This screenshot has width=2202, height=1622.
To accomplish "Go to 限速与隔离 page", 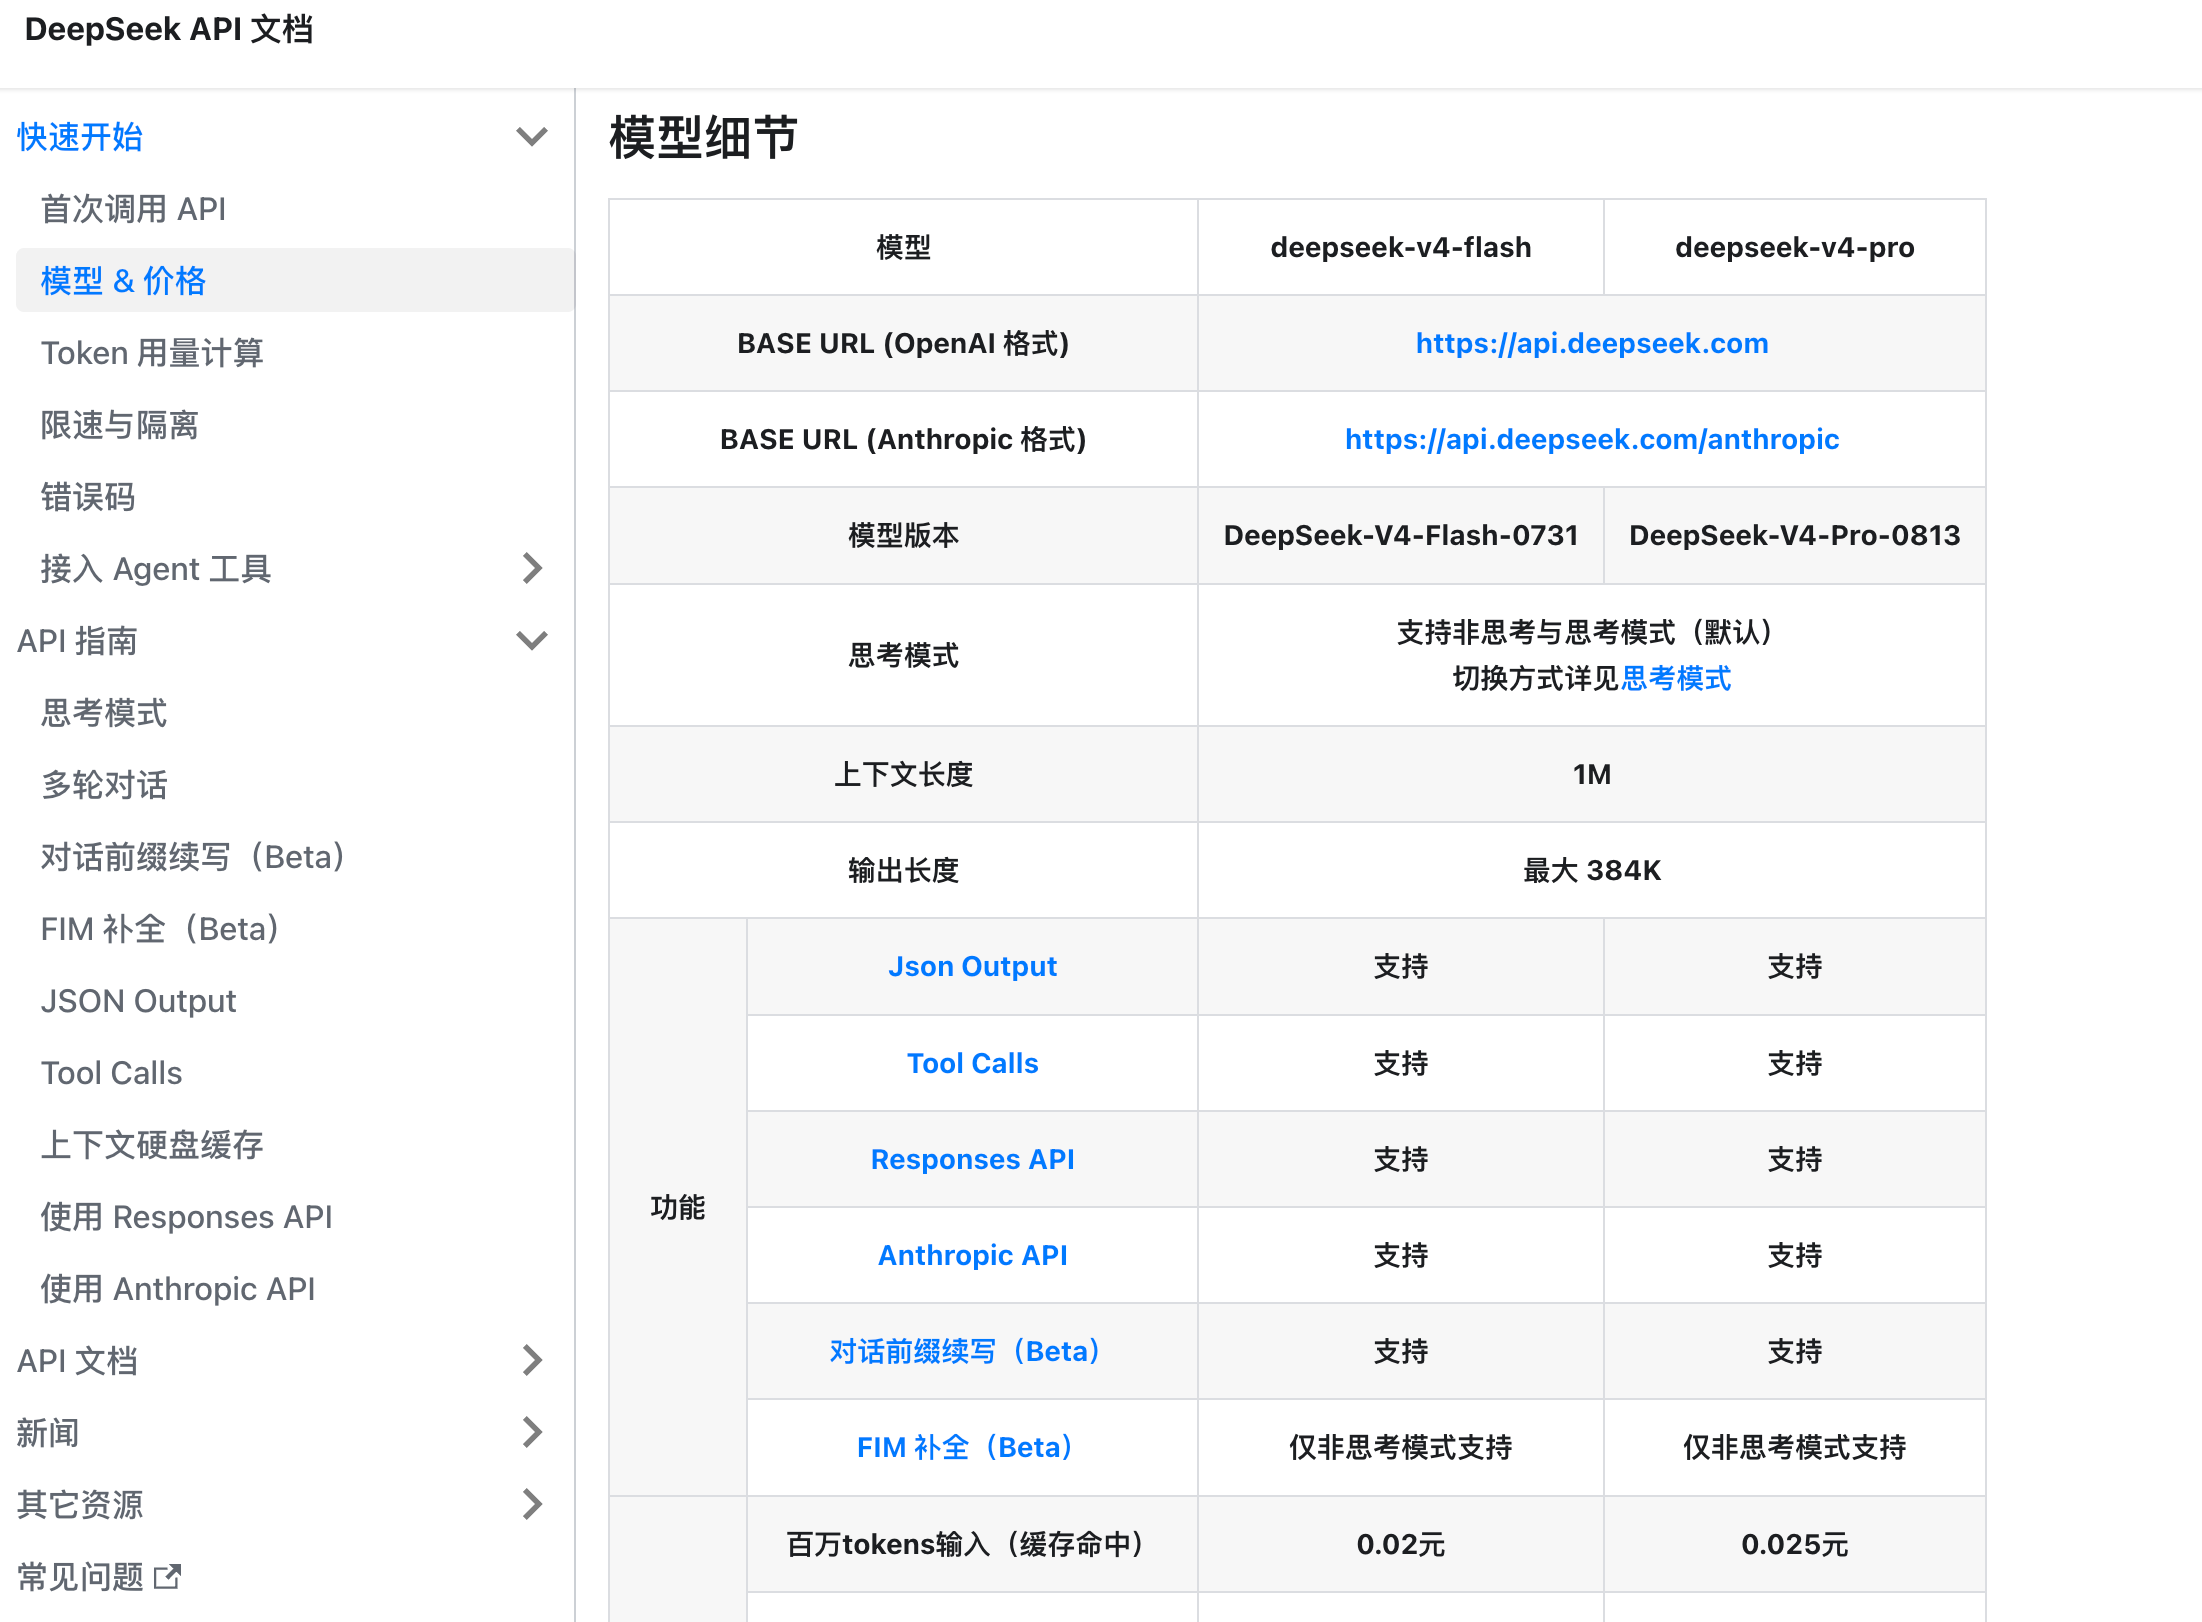I will [x=119, y=425].
